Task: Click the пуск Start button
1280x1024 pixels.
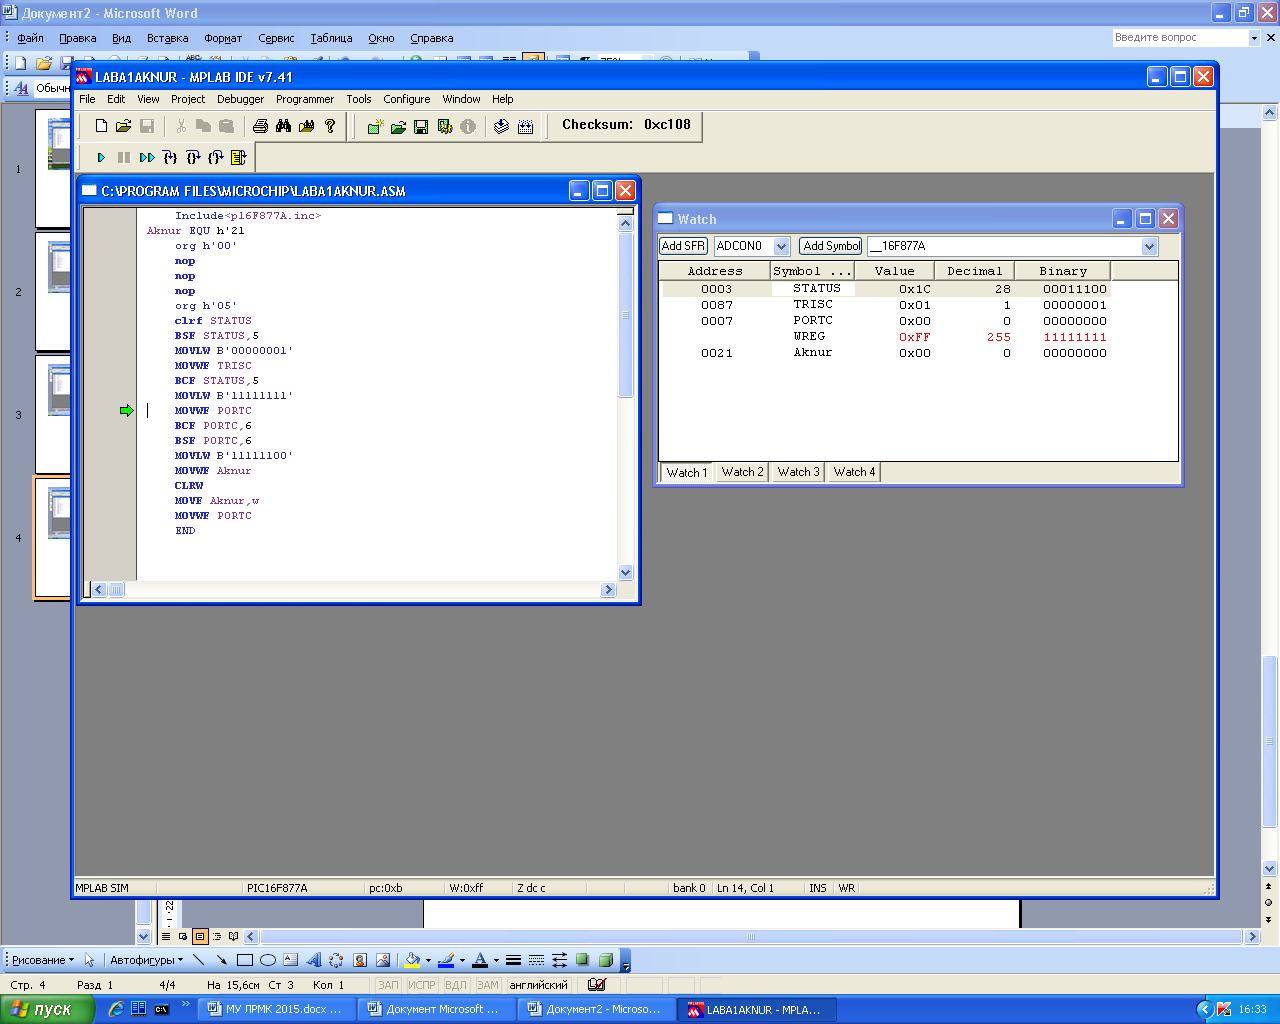Action: tap(47, 1009)
